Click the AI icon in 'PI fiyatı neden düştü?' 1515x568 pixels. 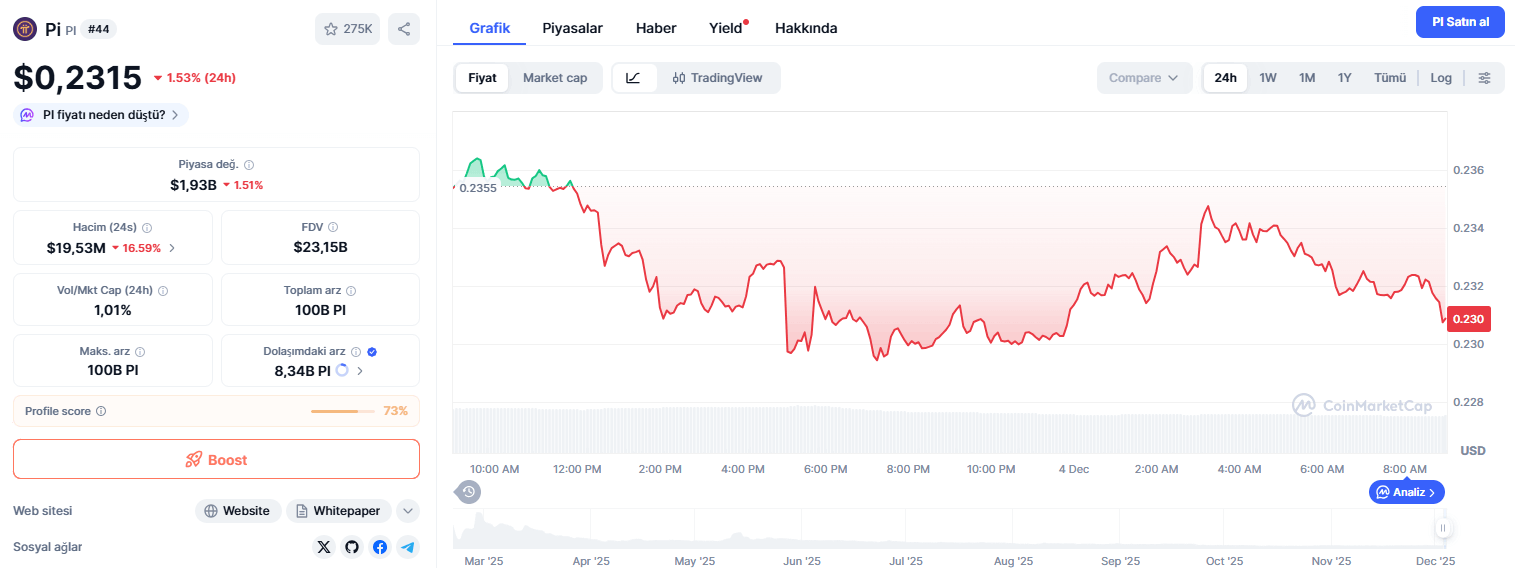click(28, 115)
